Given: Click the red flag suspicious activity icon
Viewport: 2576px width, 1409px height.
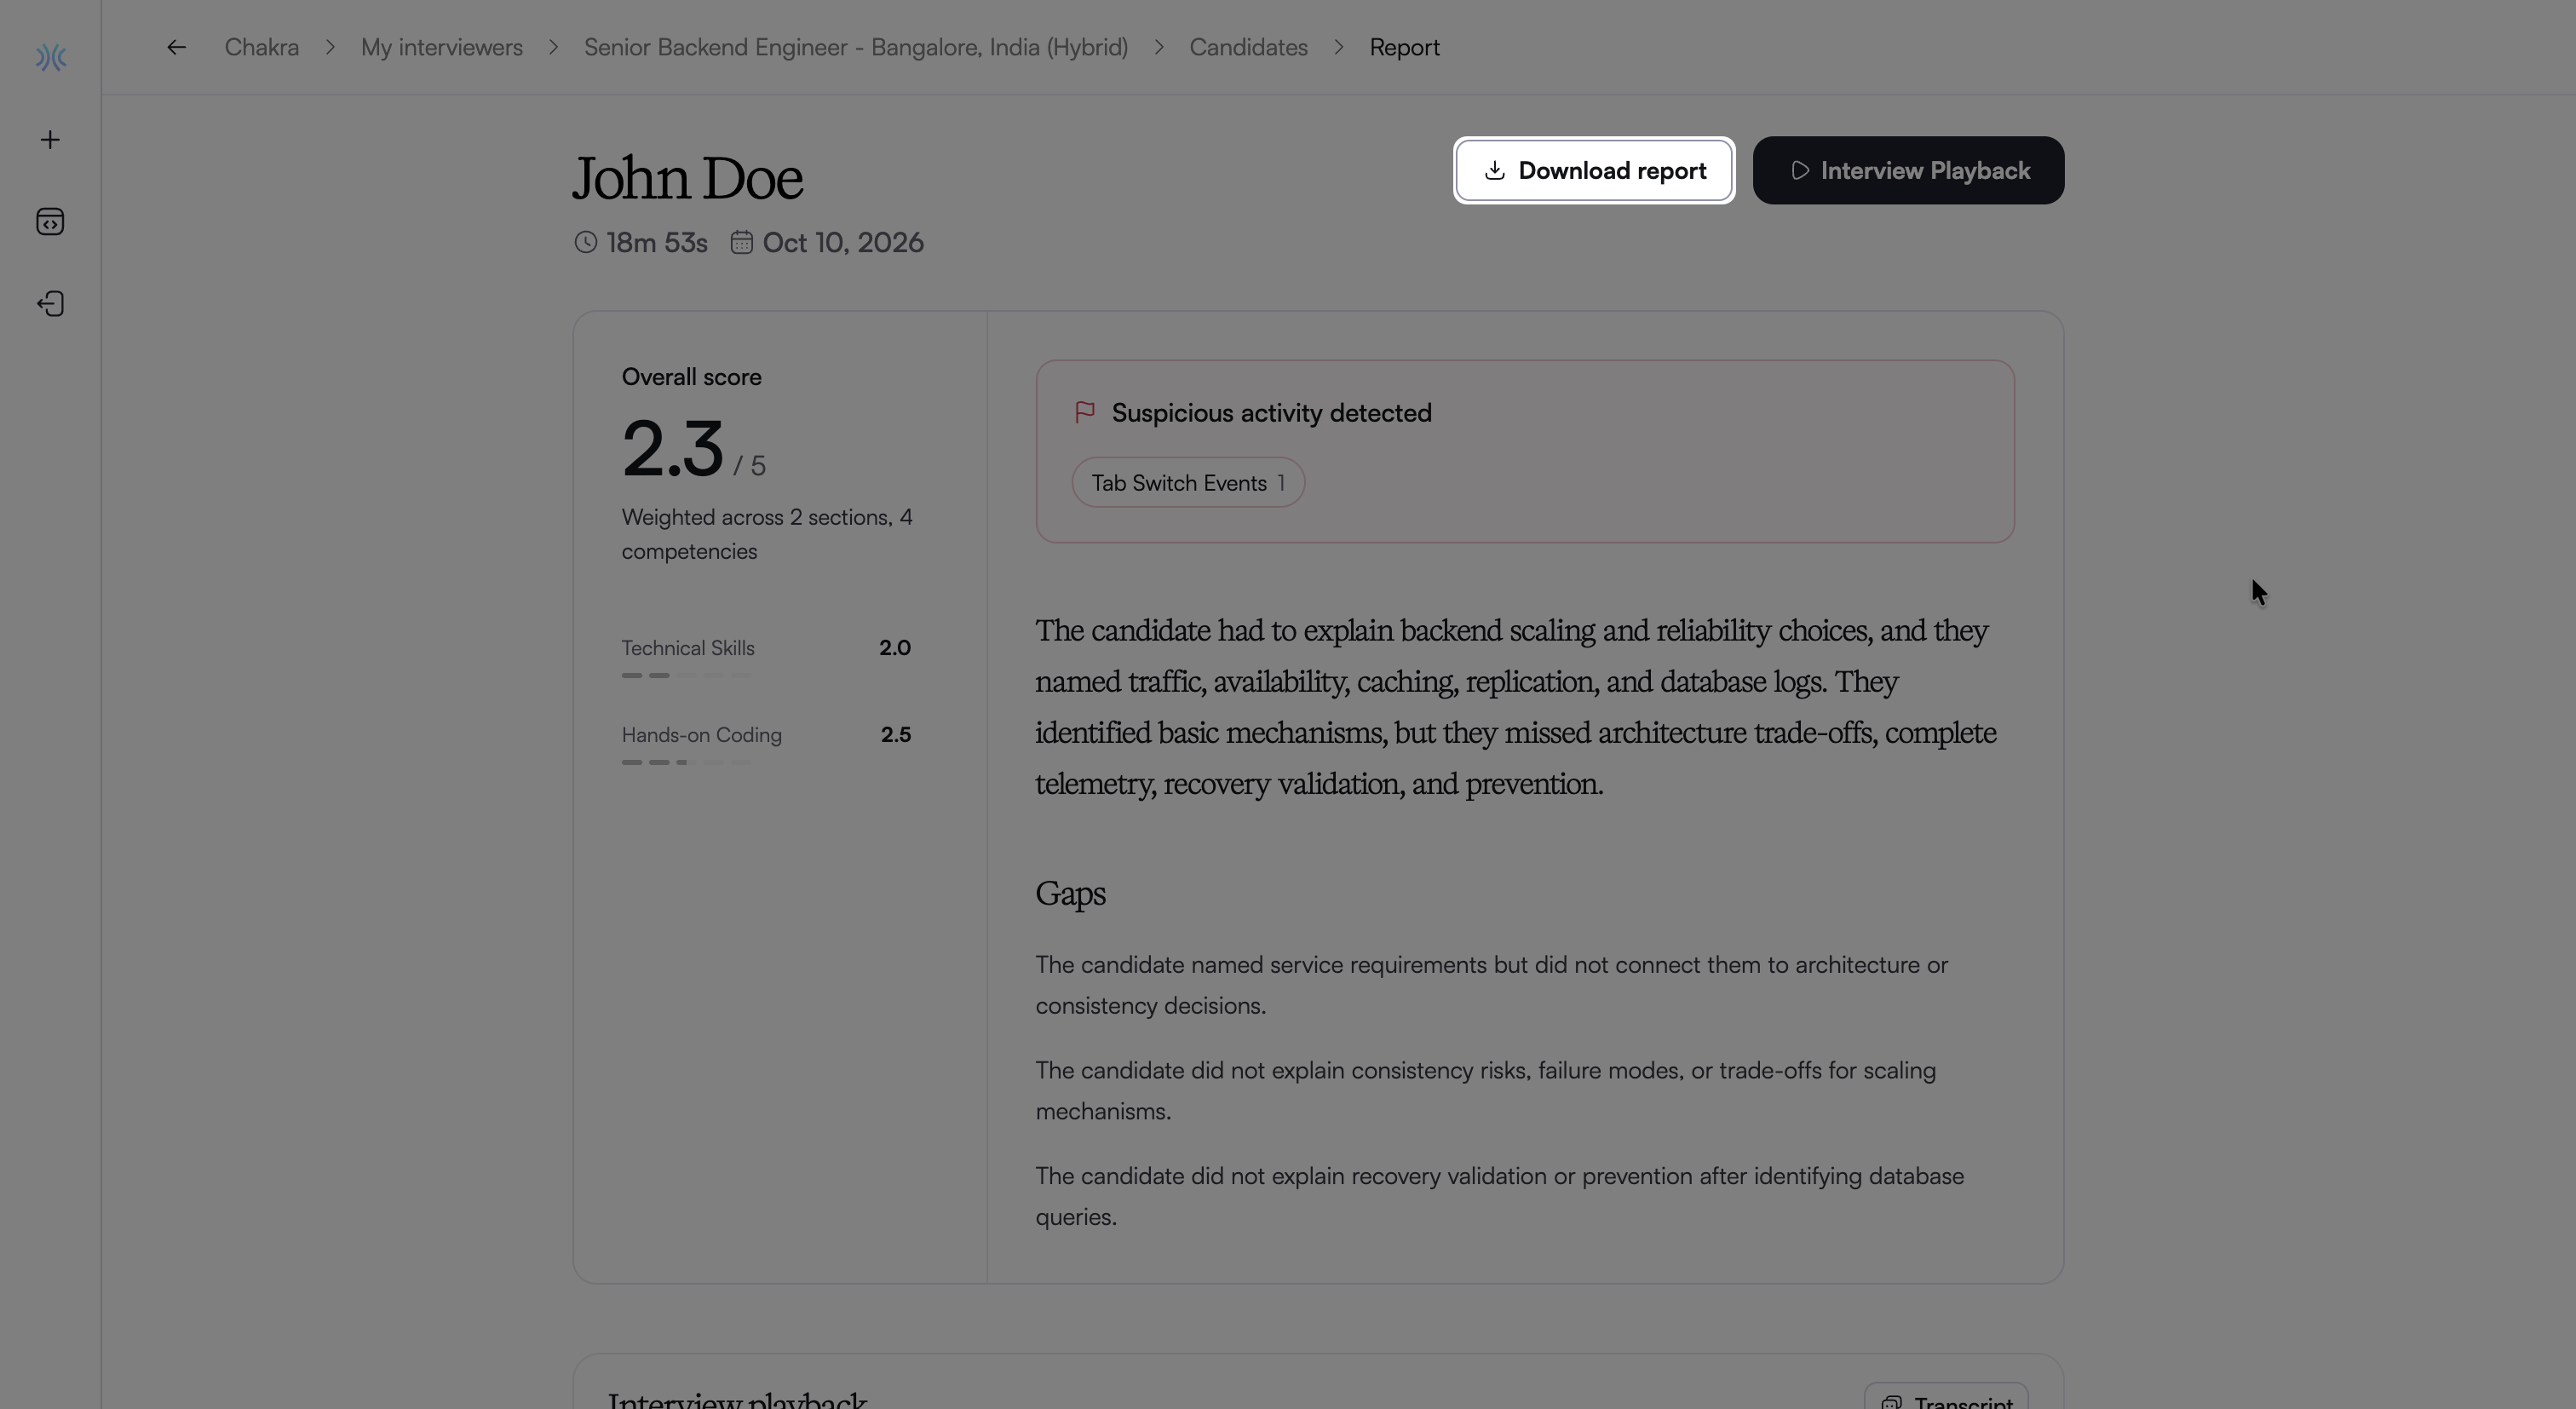Looking at the screenshot, I should point(1085,413).
